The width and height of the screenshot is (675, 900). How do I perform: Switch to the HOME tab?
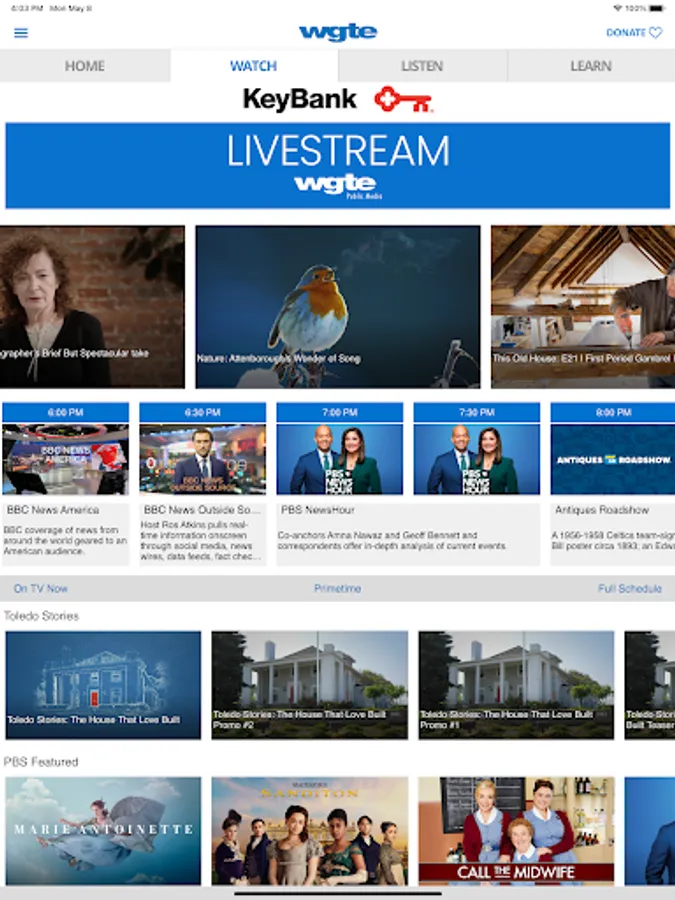tap(85, 66)
